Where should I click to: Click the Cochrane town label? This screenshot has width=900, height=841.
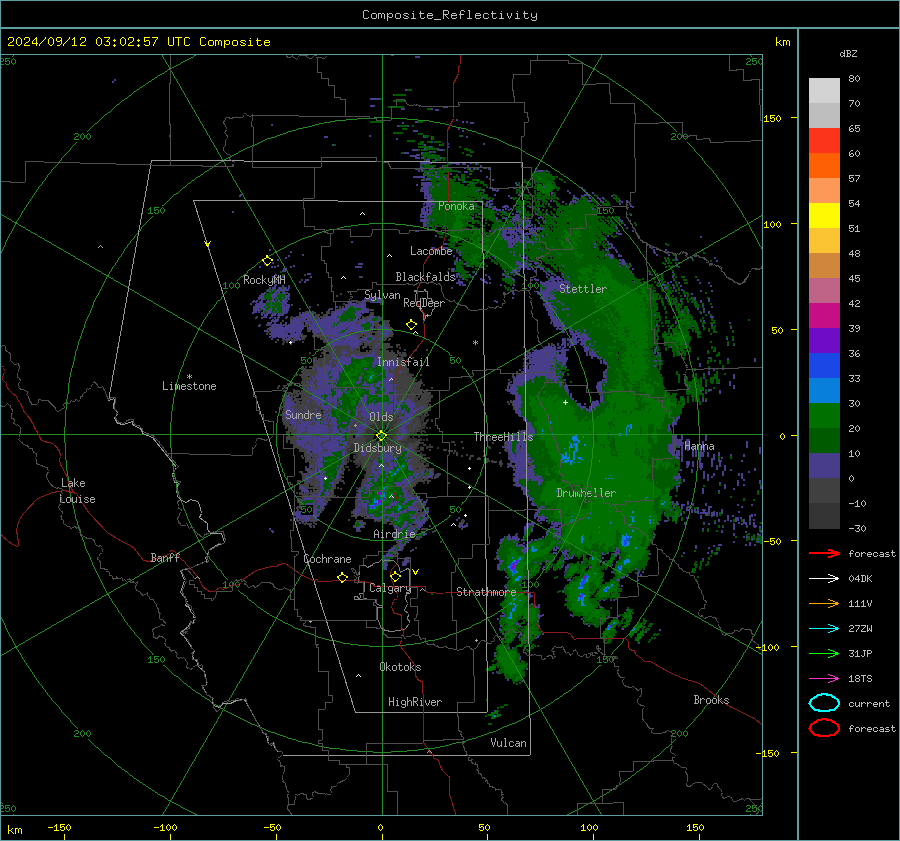[x=327, y=559]
